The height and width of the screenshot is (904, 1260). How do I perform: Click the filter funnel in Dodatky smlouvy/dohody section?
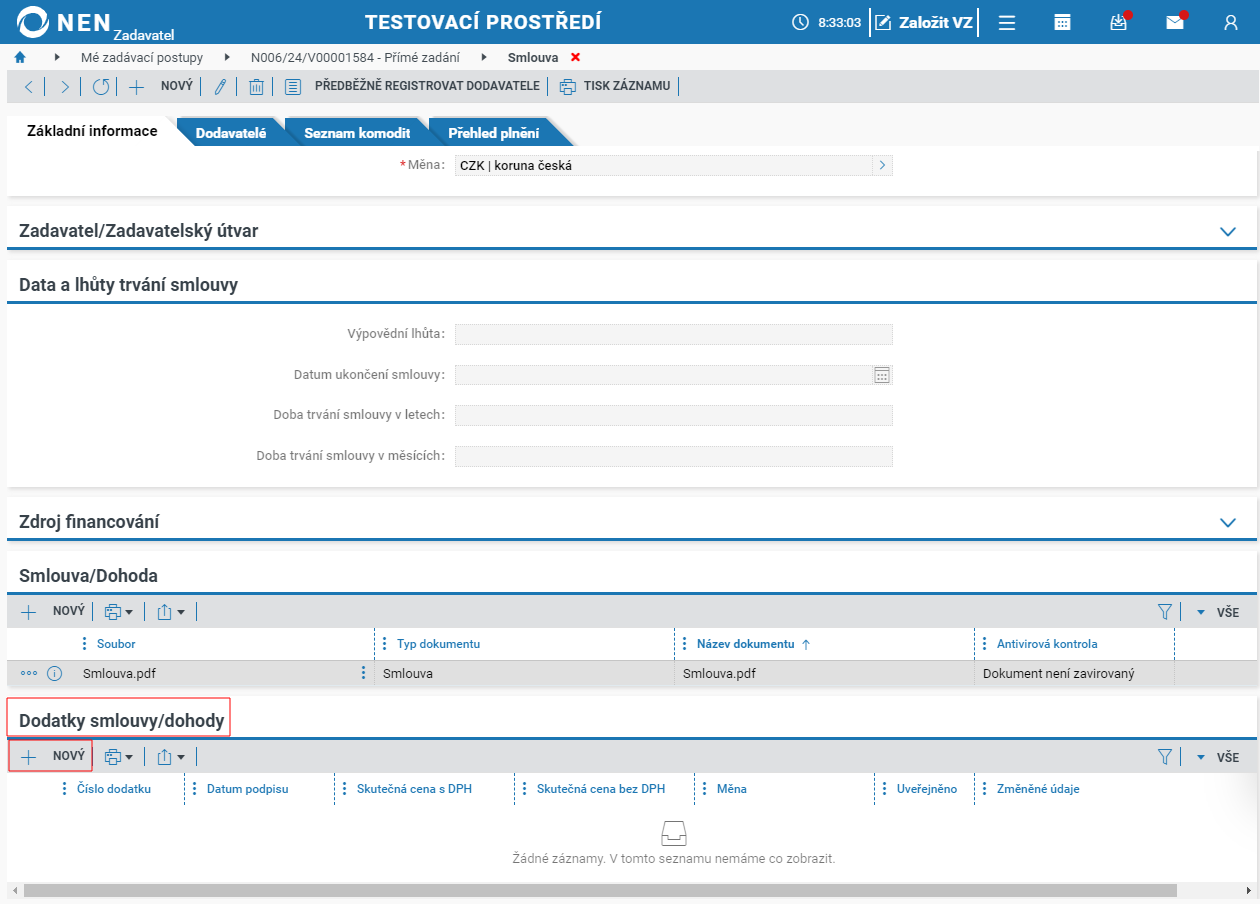(1164, 757)
